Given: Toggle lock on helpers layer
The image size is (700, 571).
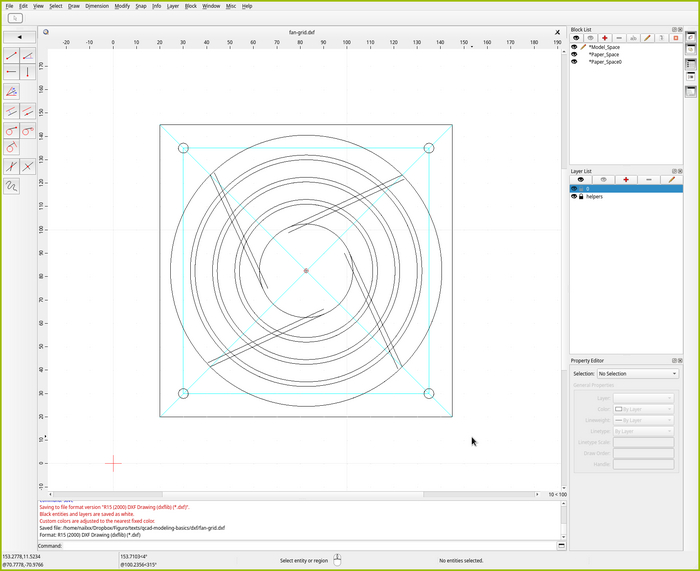Looking at the screenshot, I should (x=581, y=196).
